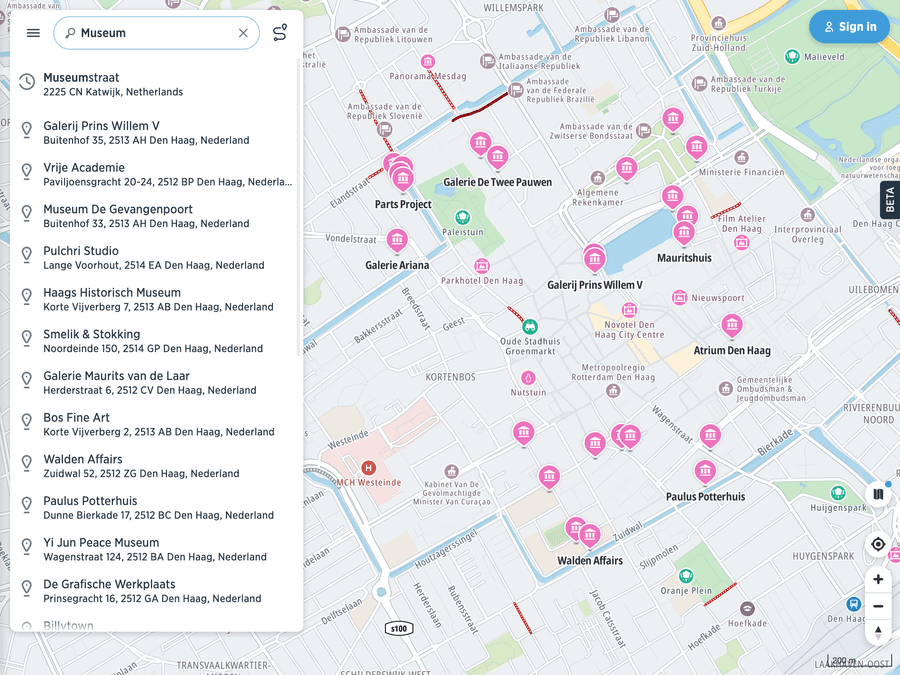Reset map compass orientation
This screenshot has height=675, width=900.
[x=878, y=632]
